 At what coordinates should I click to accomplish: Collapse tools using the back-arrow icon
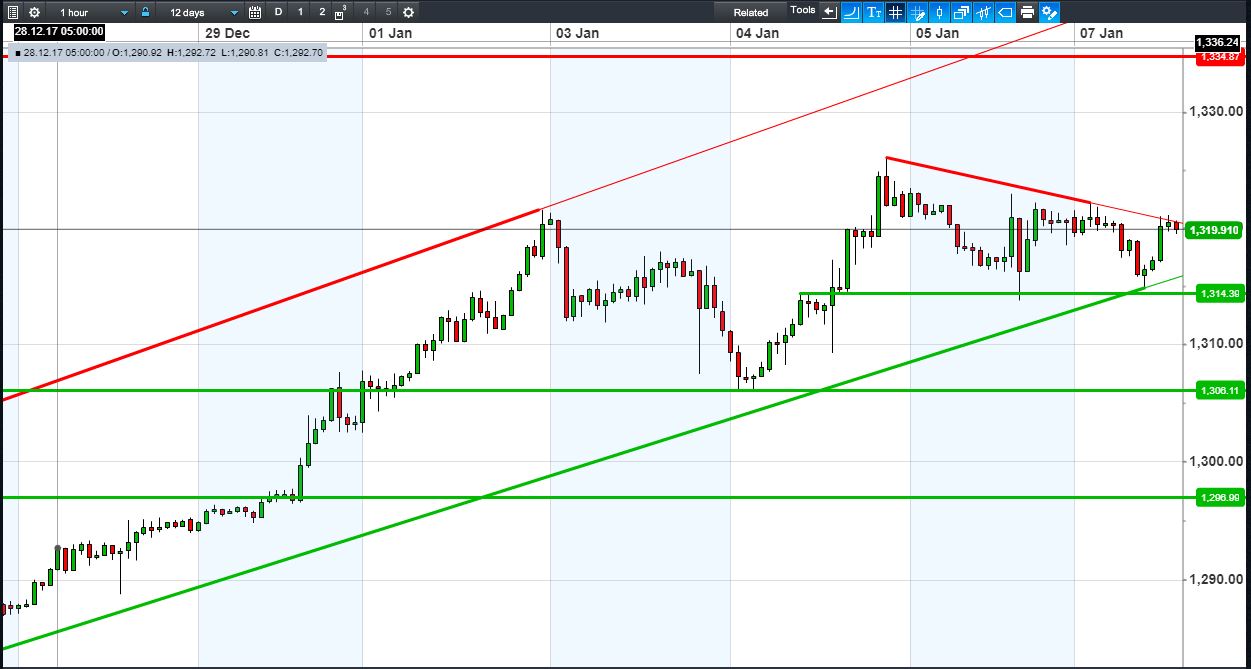(x=830, y=12)
